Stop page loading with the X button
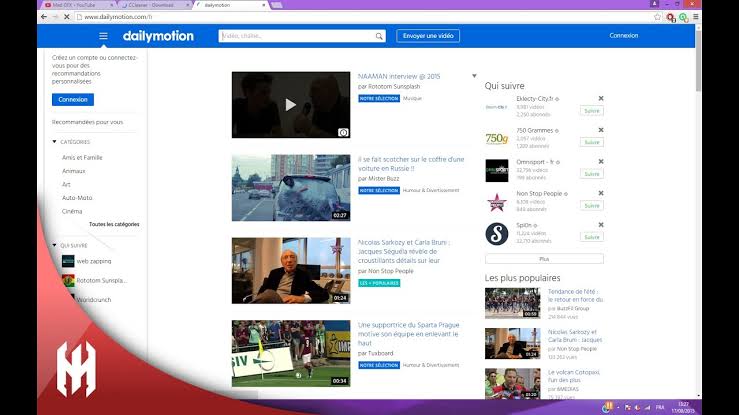 pos(66,16)
